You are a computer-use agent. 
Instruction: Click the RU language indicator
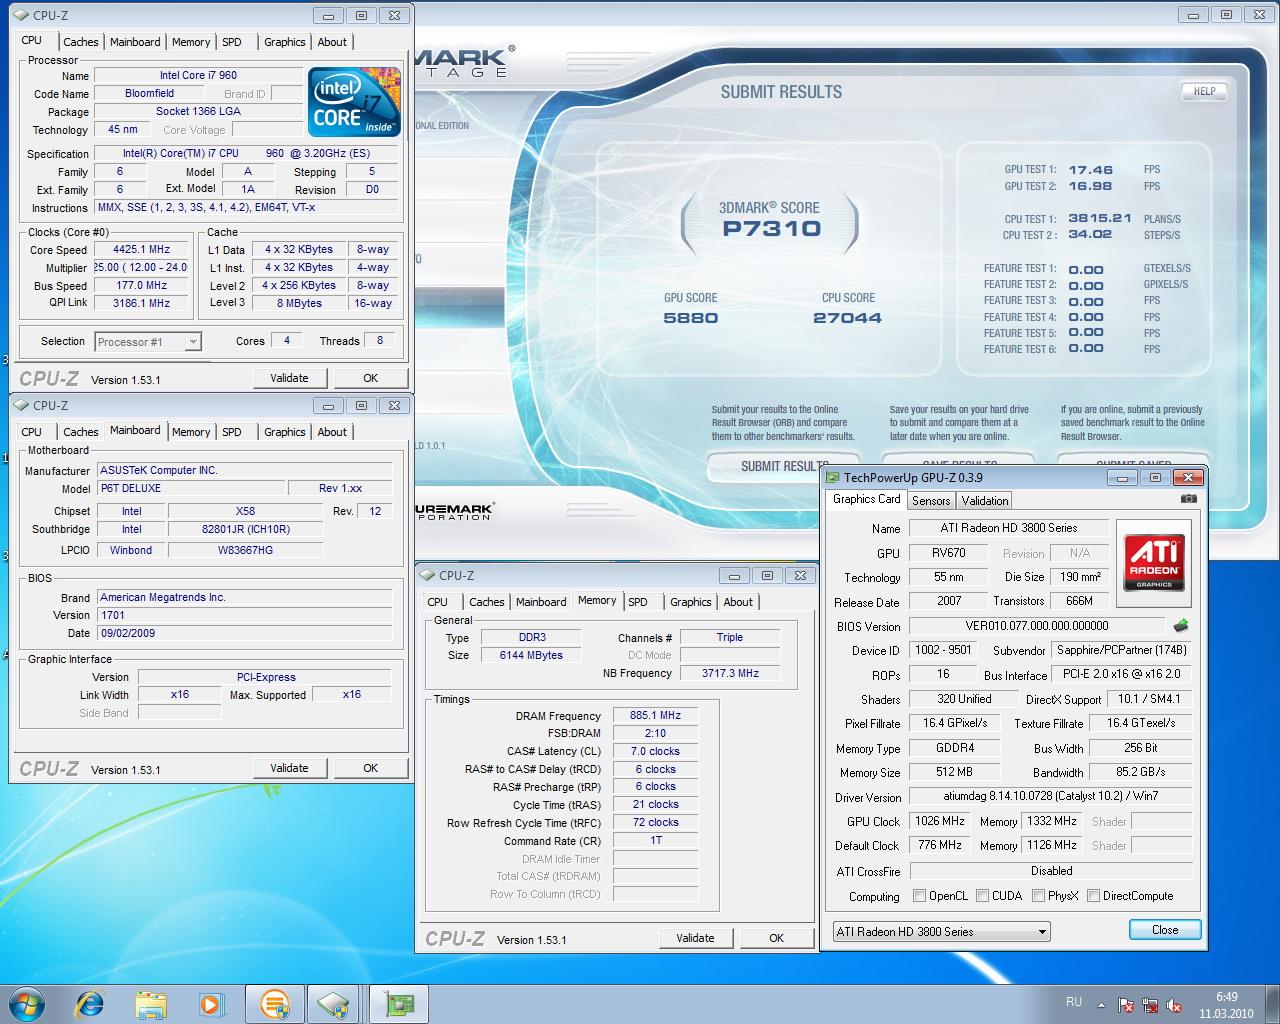pos(1074,1002)
